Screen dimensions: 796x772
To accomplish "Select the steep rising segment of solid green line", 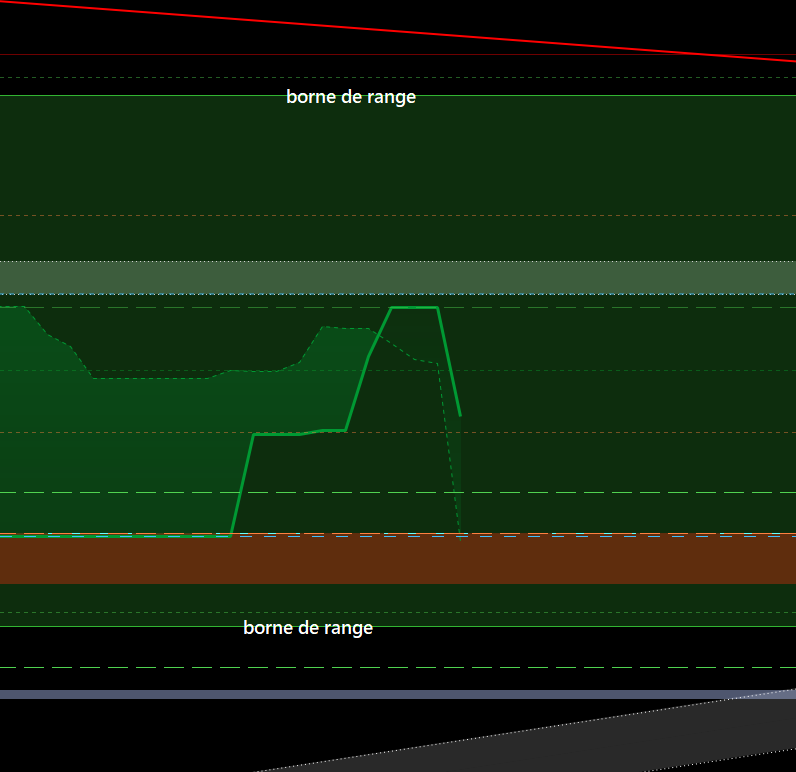I will (242, 485).
